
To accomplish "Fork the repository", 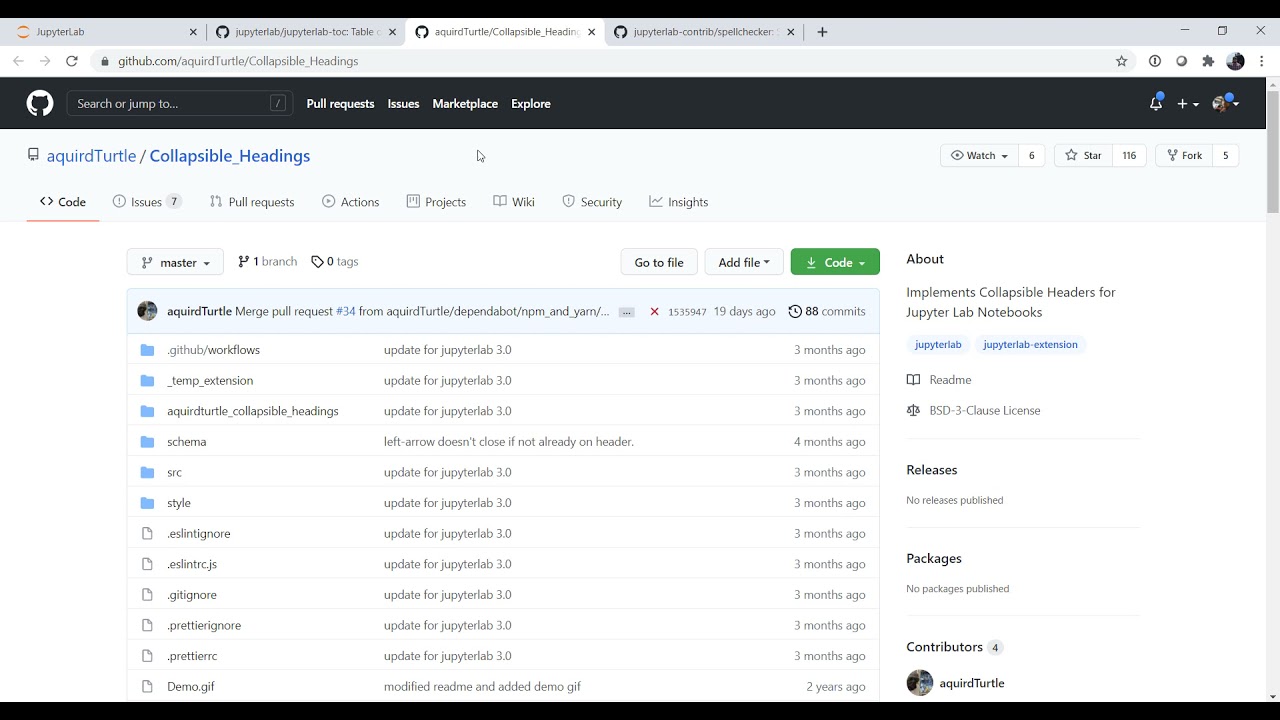I will (x=1184, y=155).
